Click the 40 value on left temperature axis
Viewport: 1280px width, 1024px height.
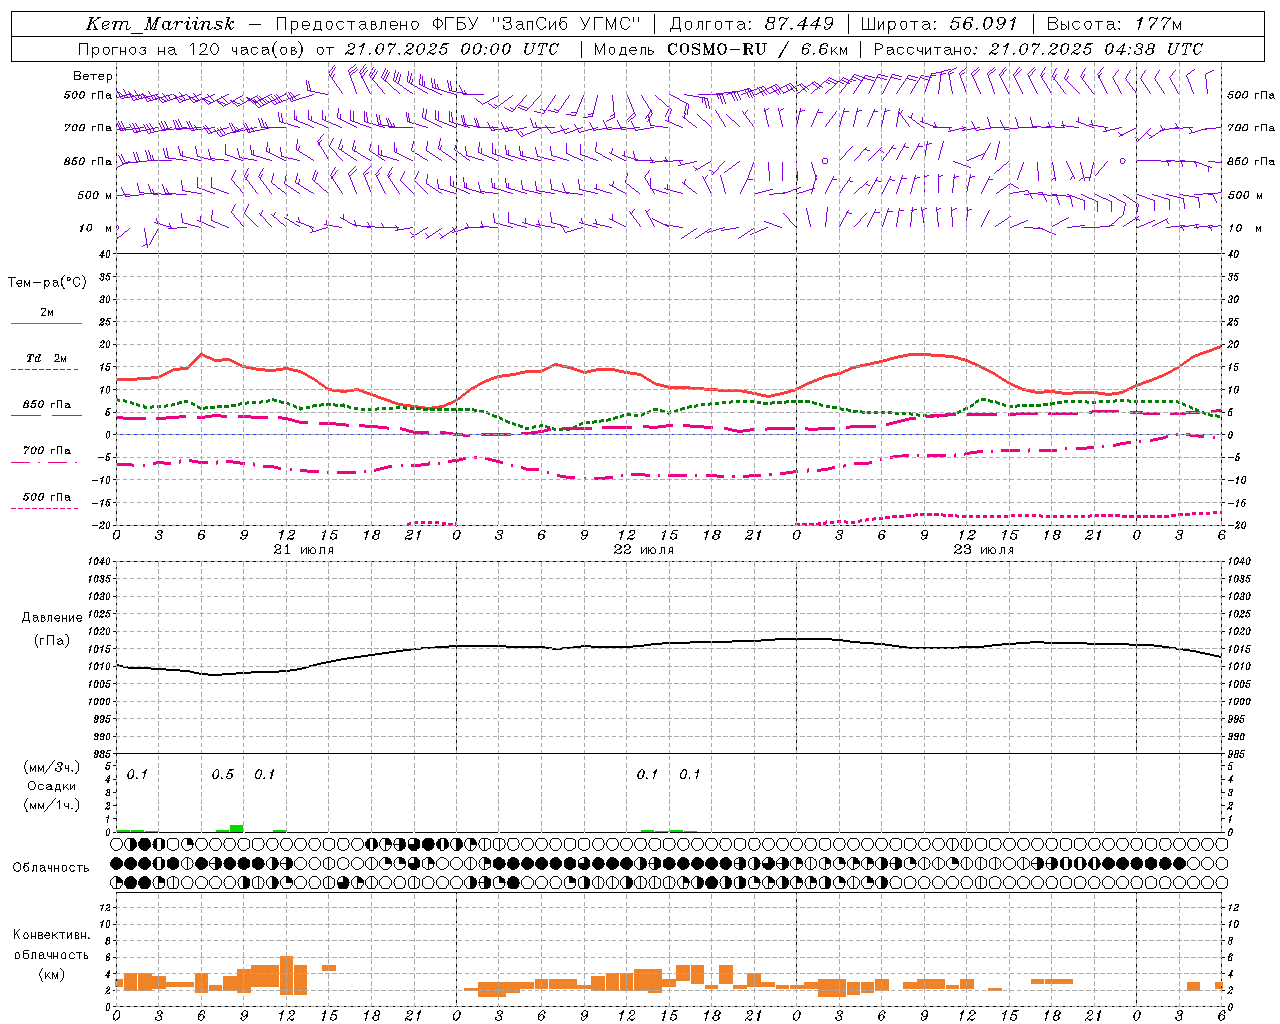(105, 254)
